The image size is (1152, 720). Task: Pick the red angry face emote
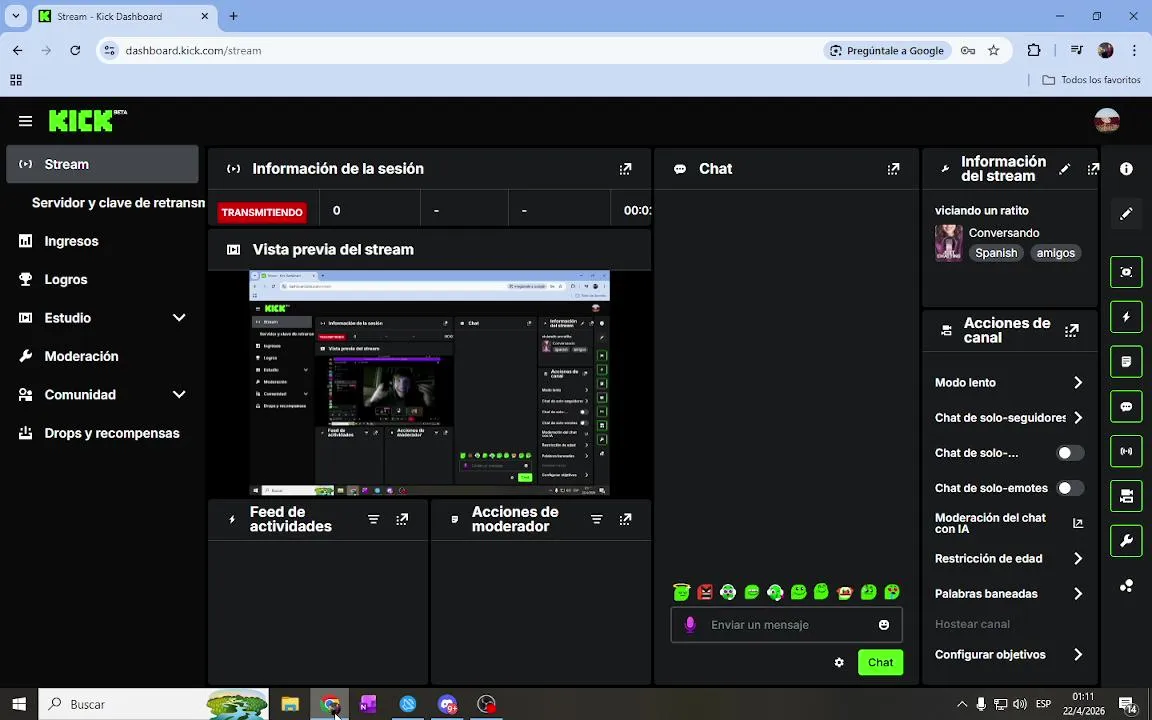tap(705, 591)
